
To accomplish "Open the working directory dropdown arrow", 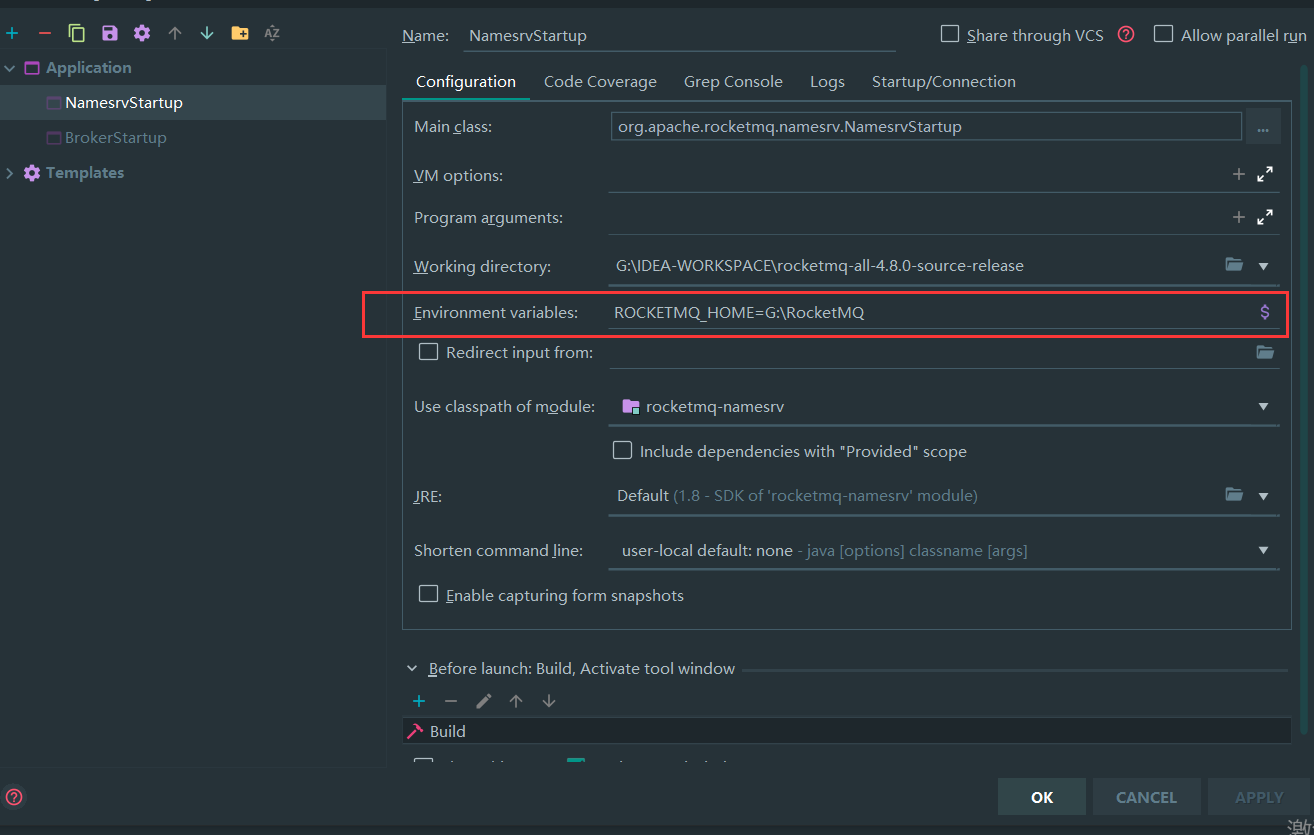I will tap(1264, 266).
